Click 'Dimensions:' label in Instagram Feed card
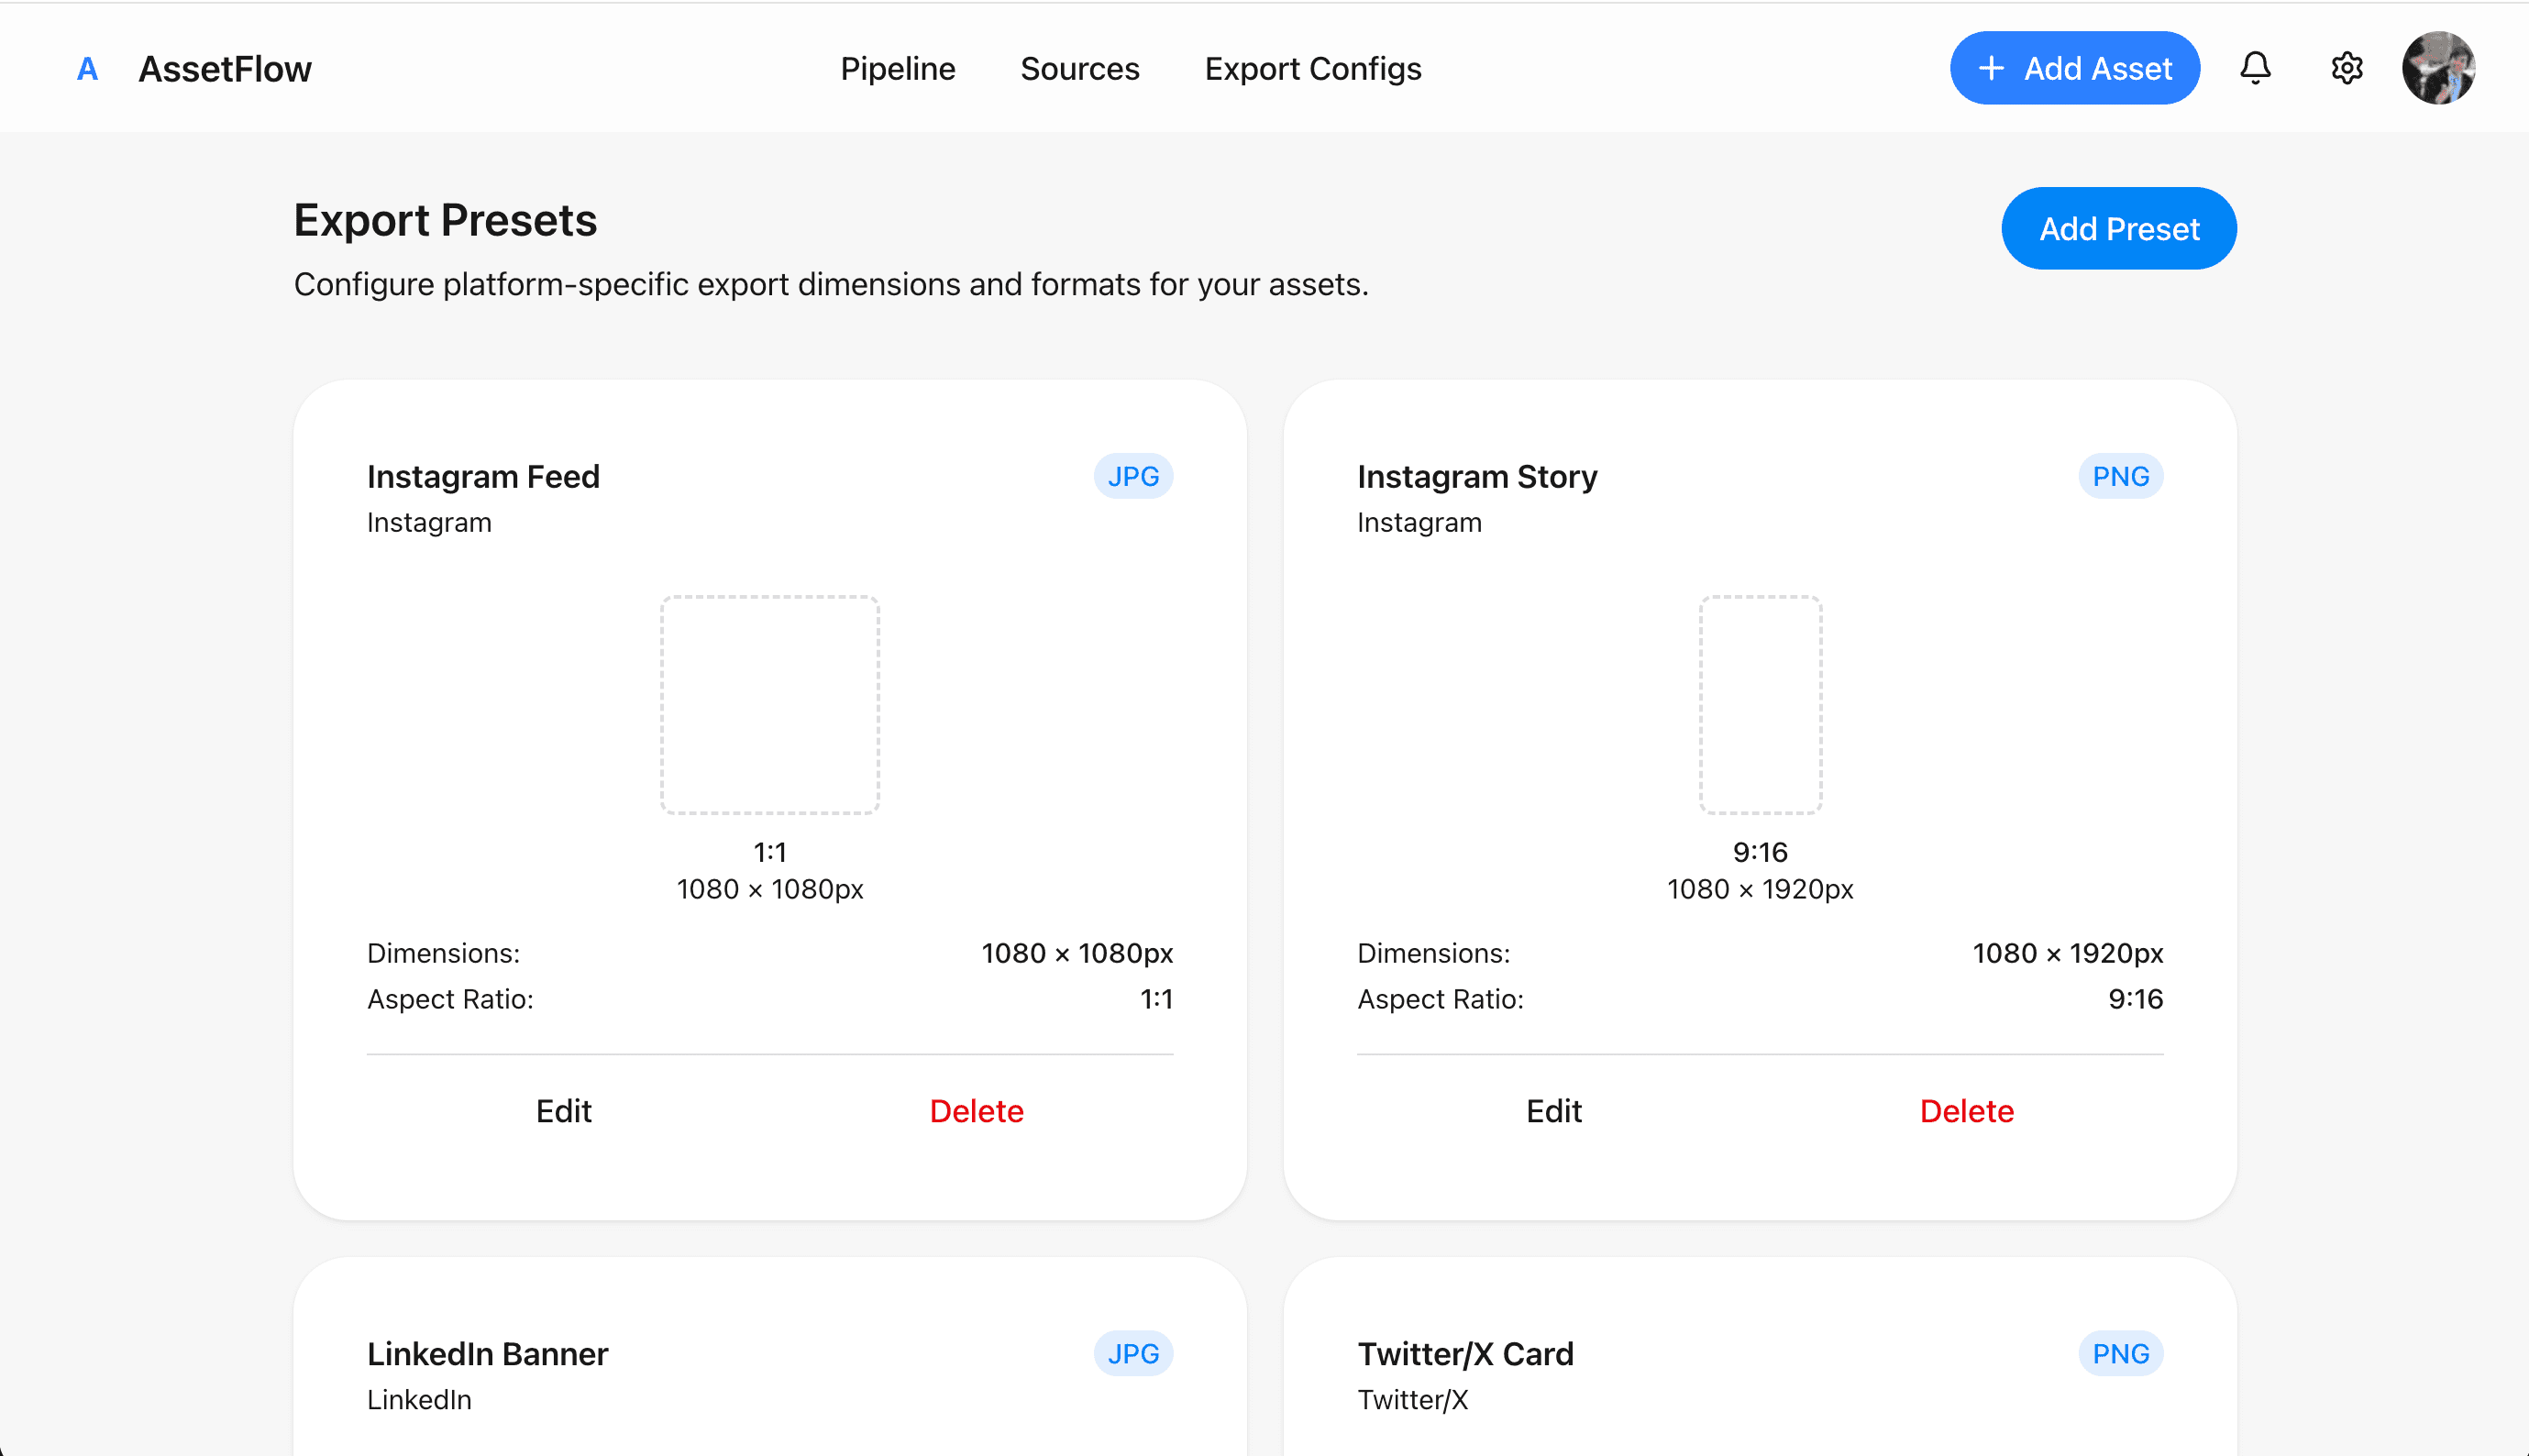Screen dimensions: 2529x1456 [443, 953]
